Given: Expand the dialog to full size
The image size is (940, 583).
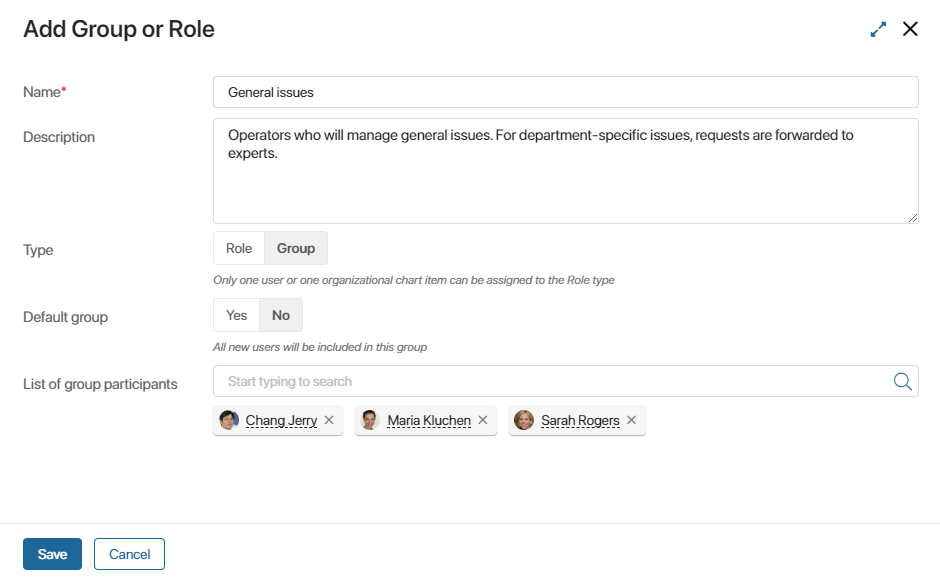Looking at the screenshot, I should (x=878, y=29).
